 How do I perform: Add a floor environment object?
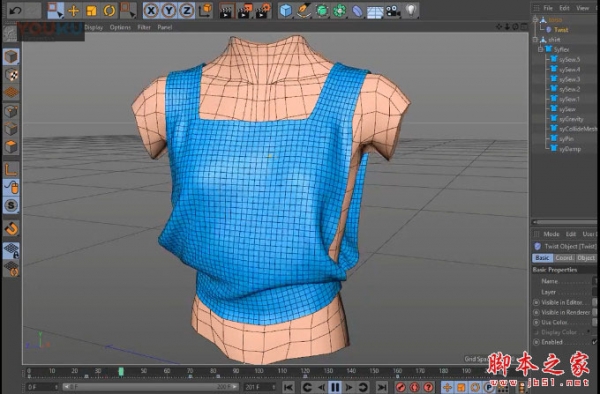point(375,12)
